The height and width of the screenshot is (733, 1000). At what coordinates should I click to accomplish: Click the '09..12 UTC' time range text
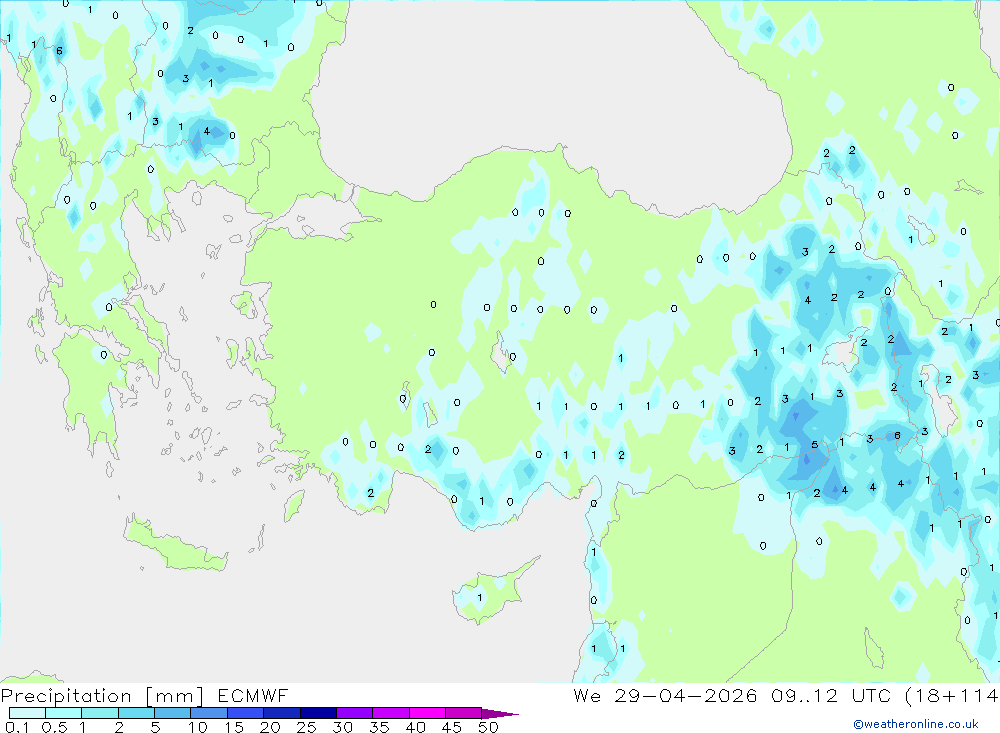pos(832,695)
